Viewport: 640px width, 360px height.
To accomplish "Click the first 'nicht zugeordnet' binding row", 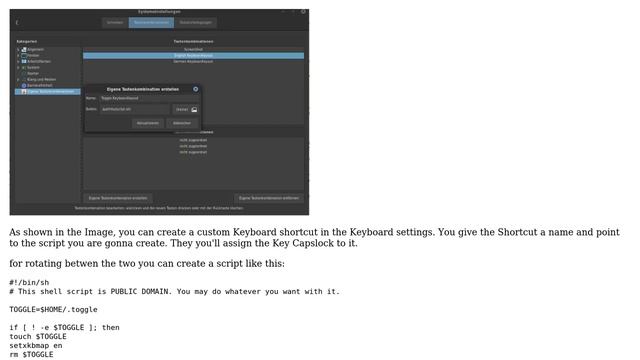I will pyautogui.click(x=193, y=140).
